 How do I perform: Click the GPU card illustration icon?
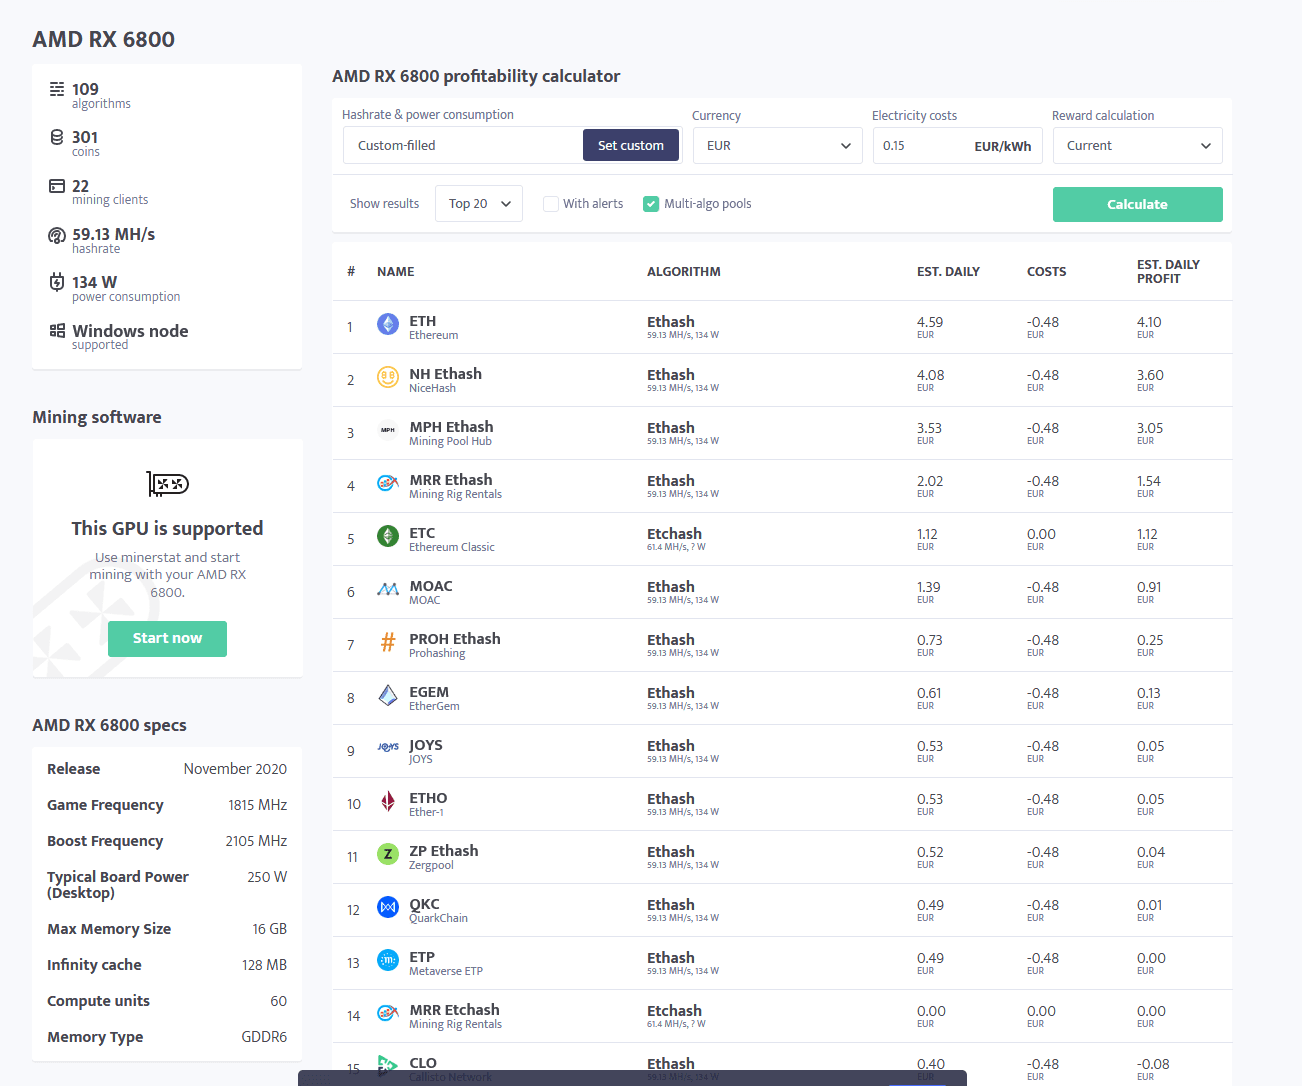(x=168, y=484)
